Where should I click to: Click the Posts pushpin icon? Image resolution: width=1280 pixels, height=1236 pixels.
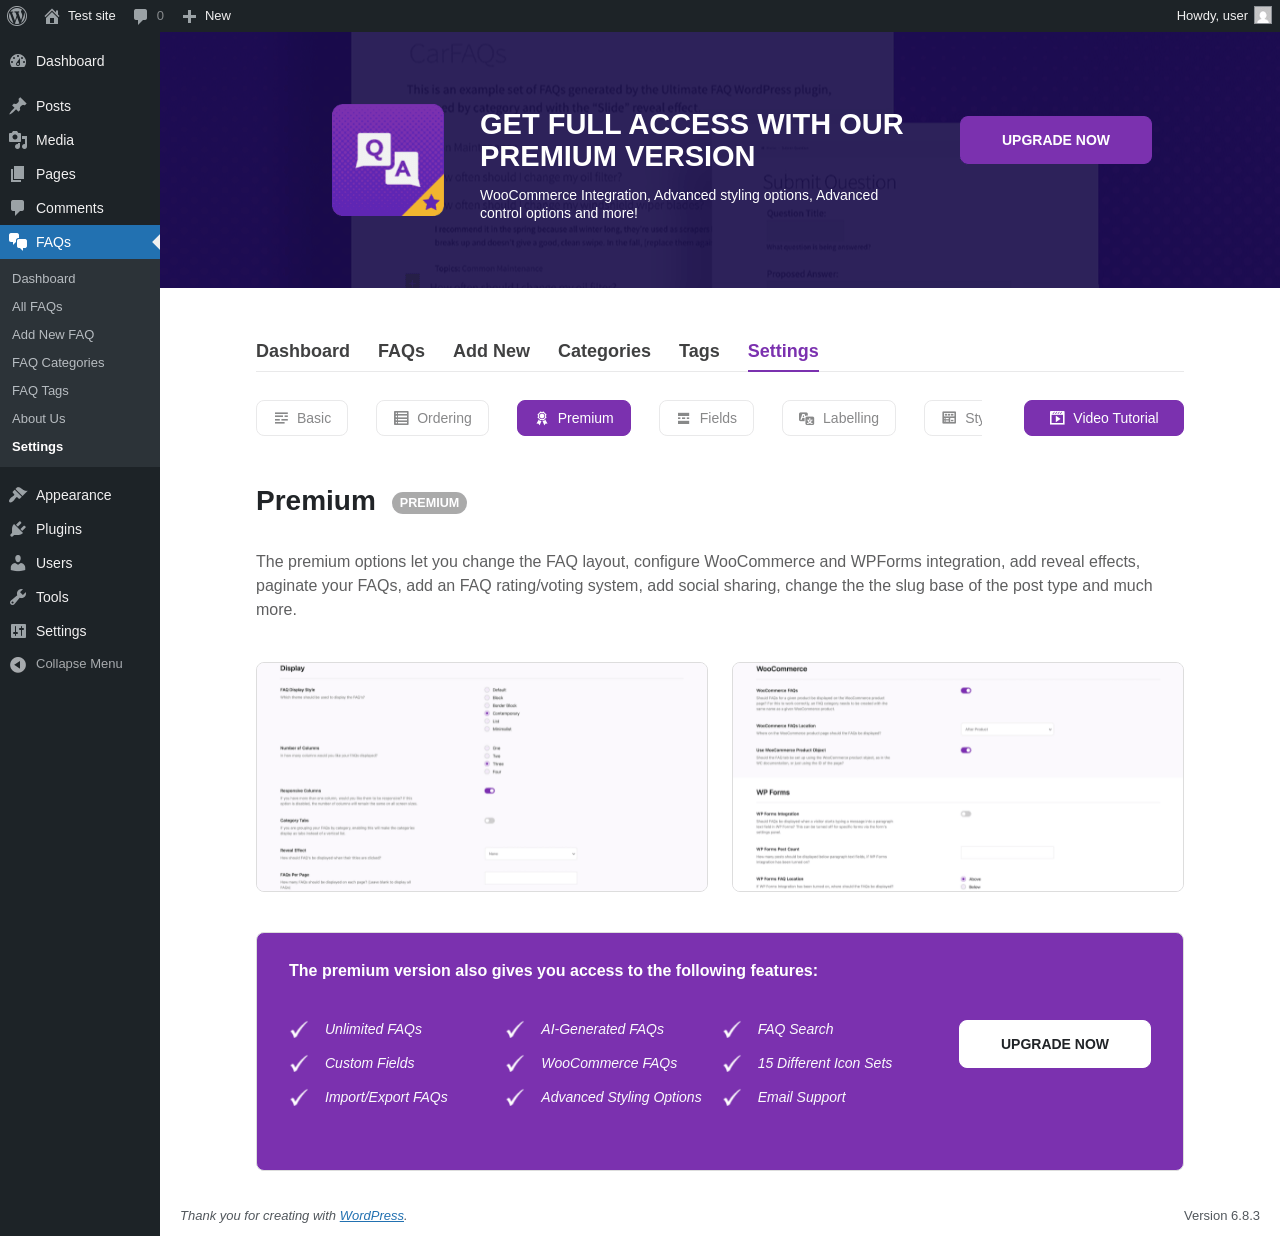click(x=18, y=106)
